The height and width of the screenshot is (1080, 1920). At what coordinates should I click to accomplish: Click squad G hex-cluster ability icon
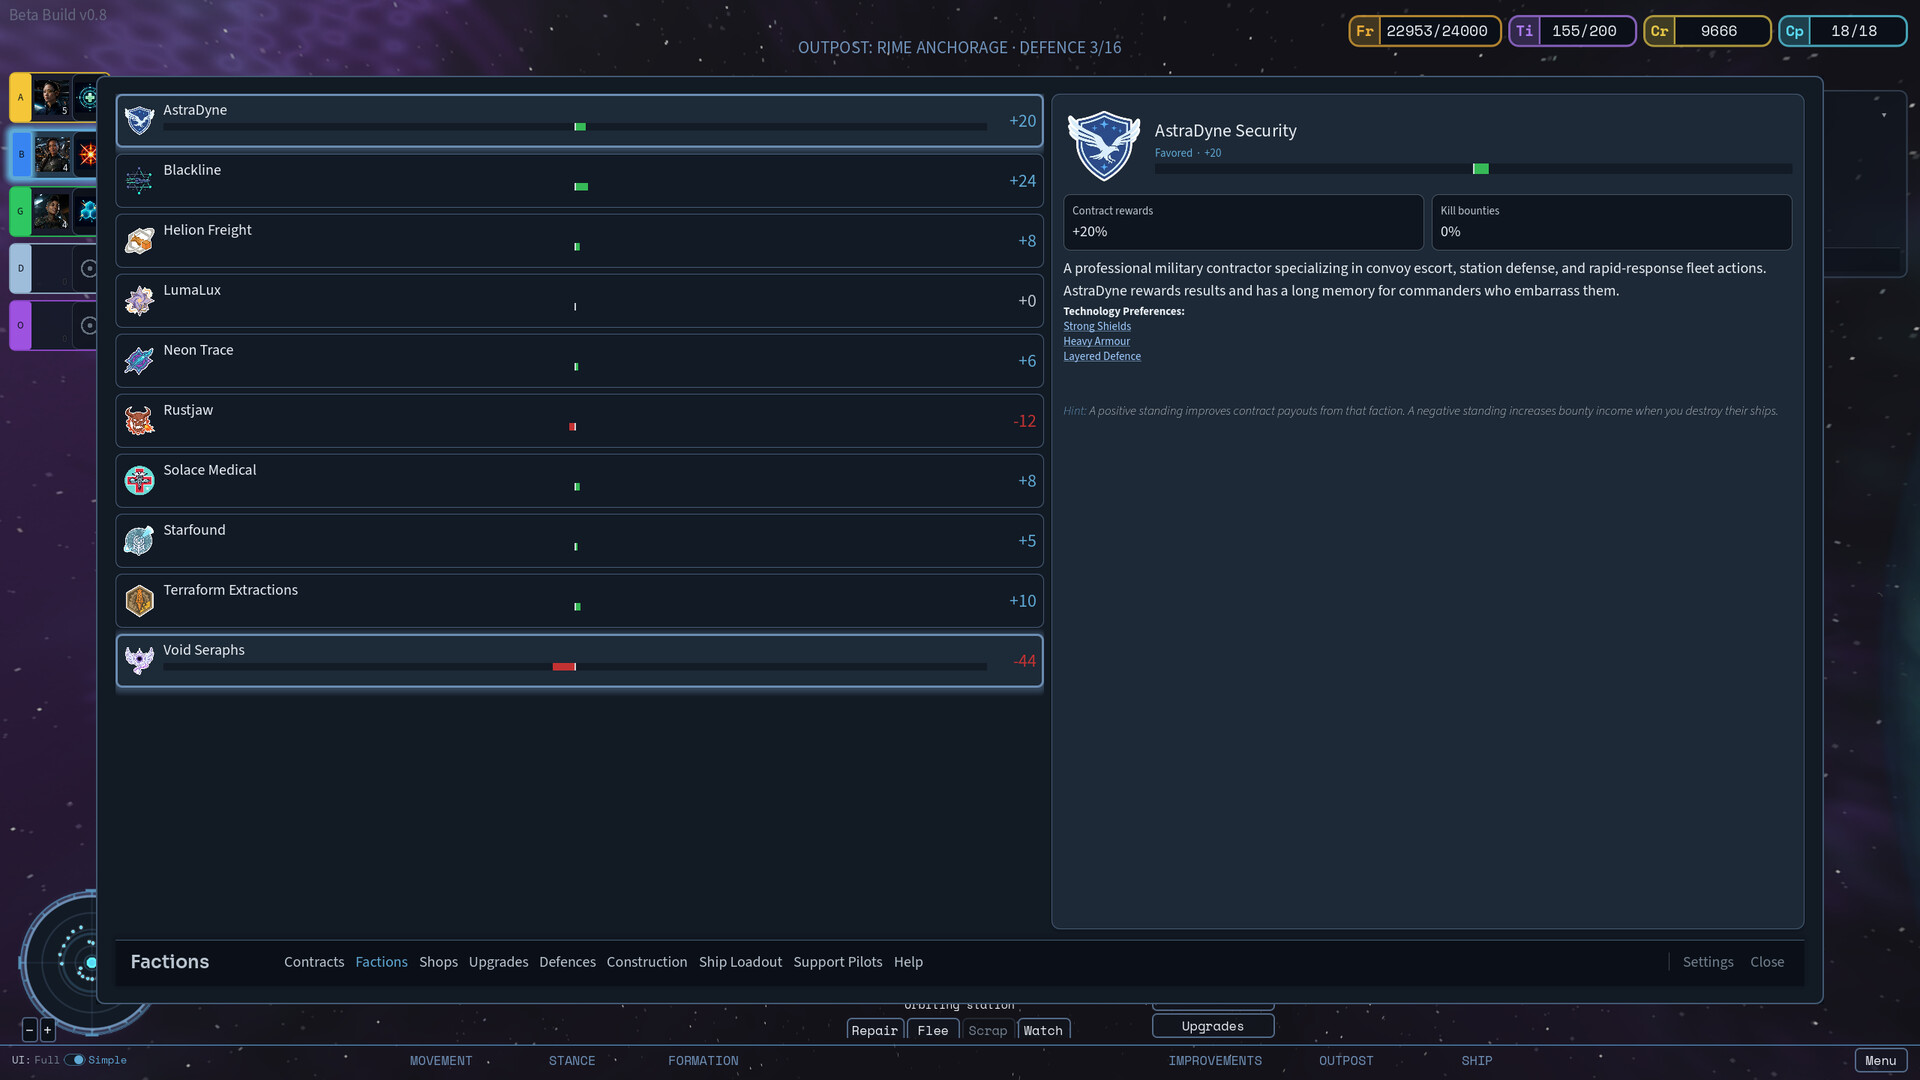click(88, 211)
